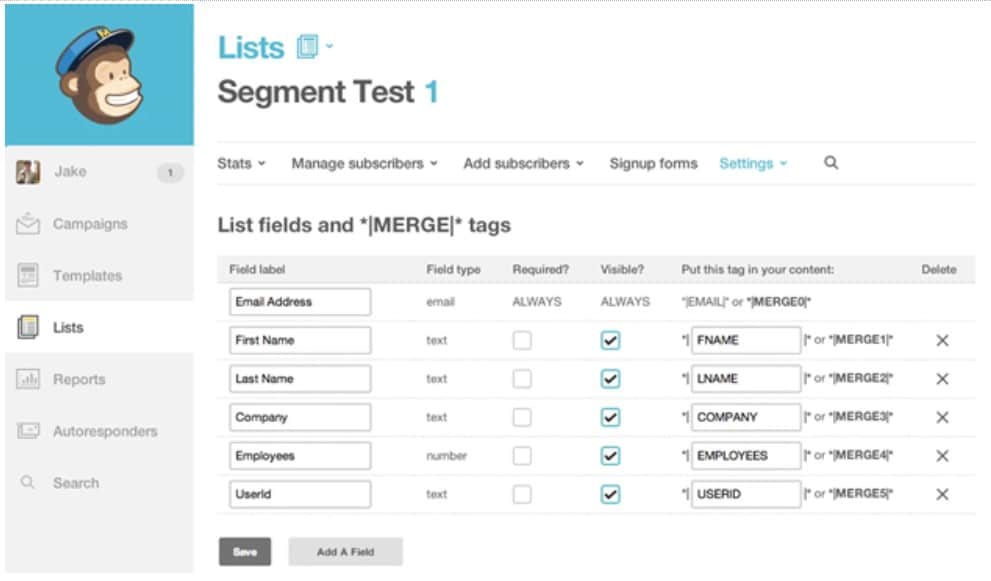Screen dimensions: 991x581
Task: Click the Templates sidebar icon
Action: (28, 275)
